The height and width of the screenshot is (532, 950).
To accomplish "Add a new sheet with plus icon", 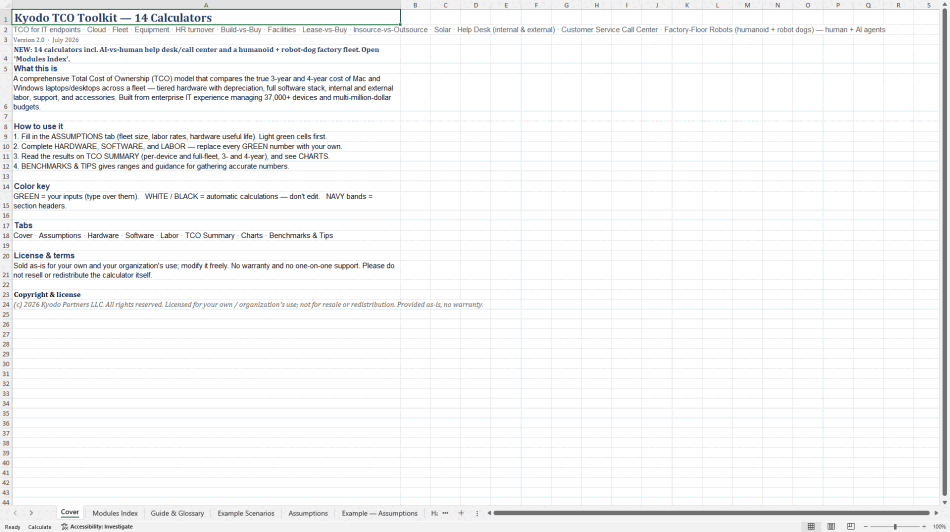I will point(461,513).
